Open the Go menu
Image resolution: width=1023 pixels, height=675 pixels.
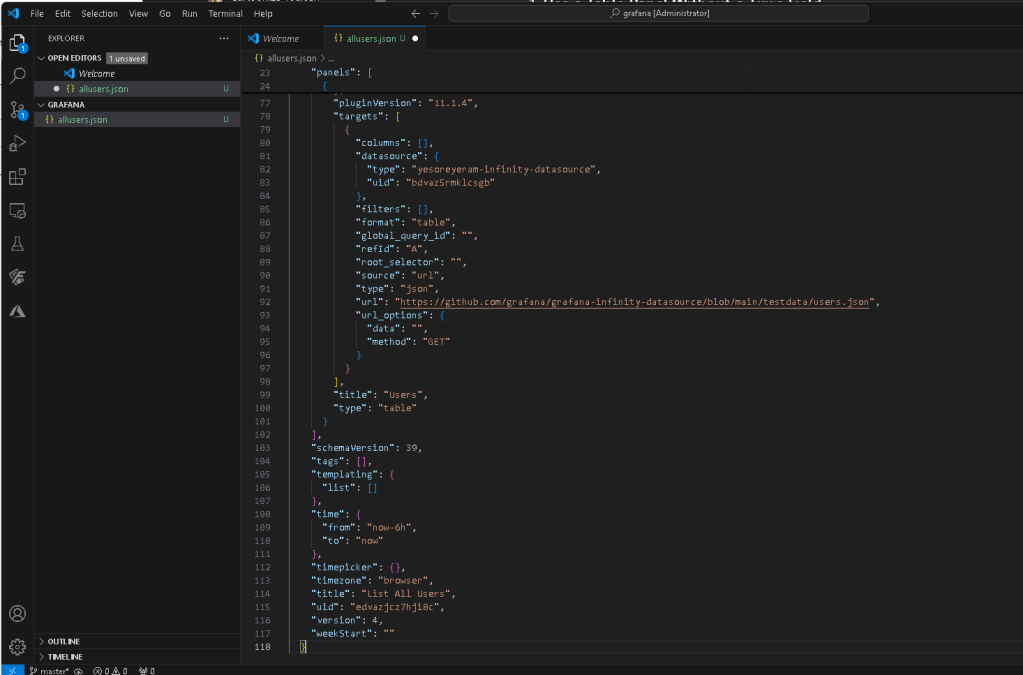tap(165, 14)
